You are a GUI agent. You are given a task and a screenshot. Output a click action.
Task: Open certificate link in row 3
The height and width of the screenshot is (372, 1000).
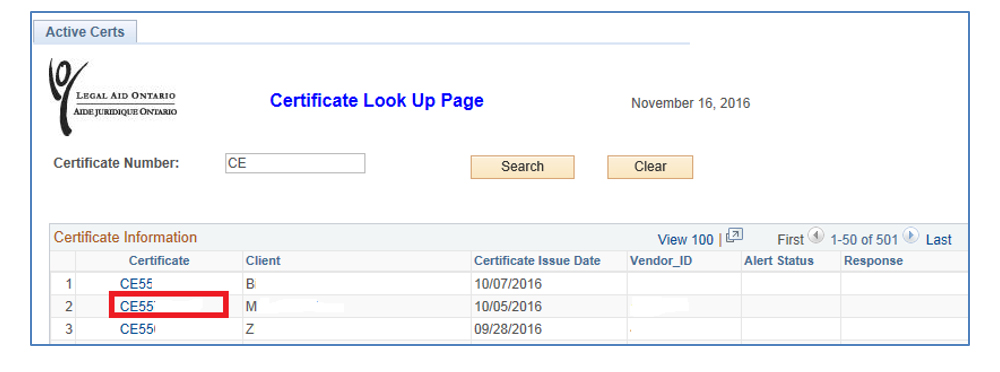click(138, 329)
